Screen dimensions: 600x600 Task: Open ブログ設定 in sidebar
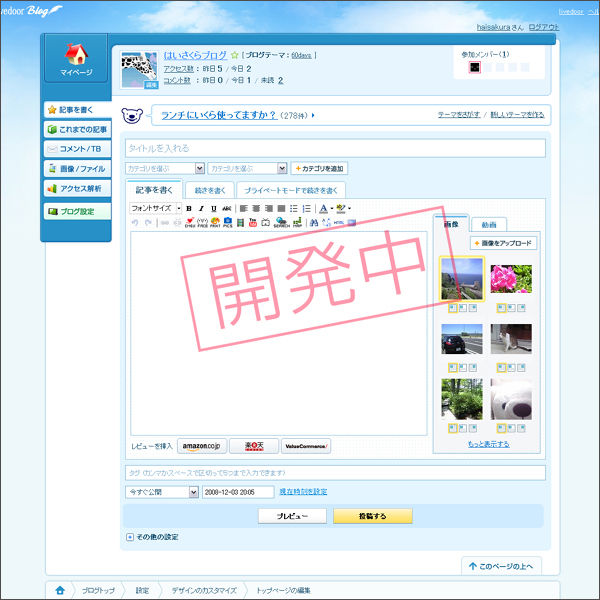coord(78,211)
